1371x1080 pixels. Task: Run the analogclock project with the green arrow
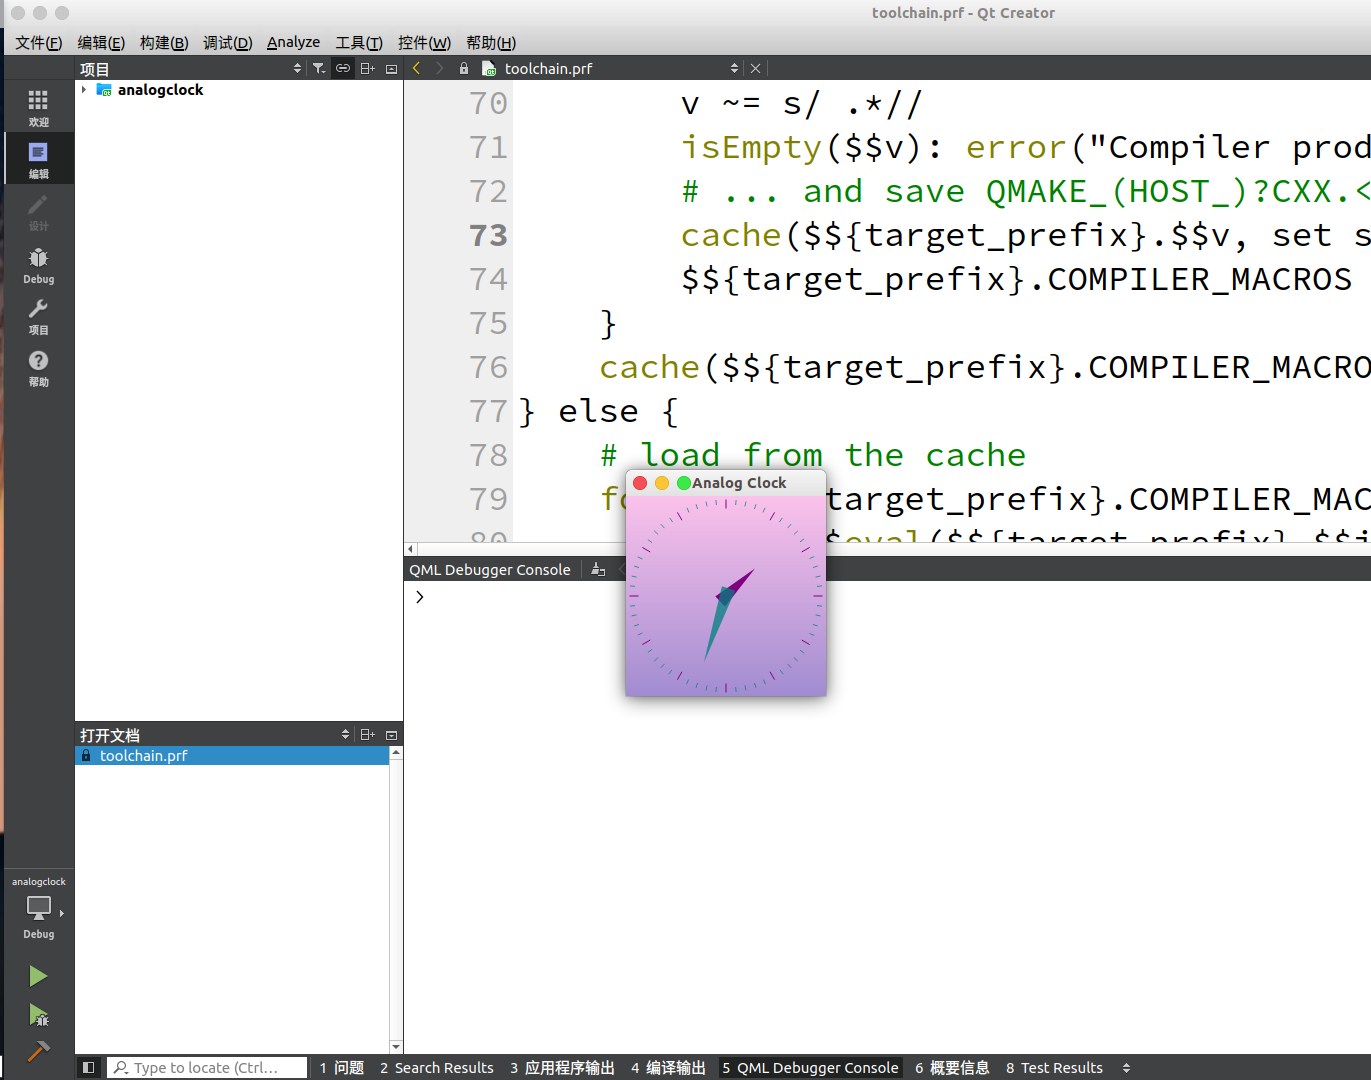pos(38,975)
